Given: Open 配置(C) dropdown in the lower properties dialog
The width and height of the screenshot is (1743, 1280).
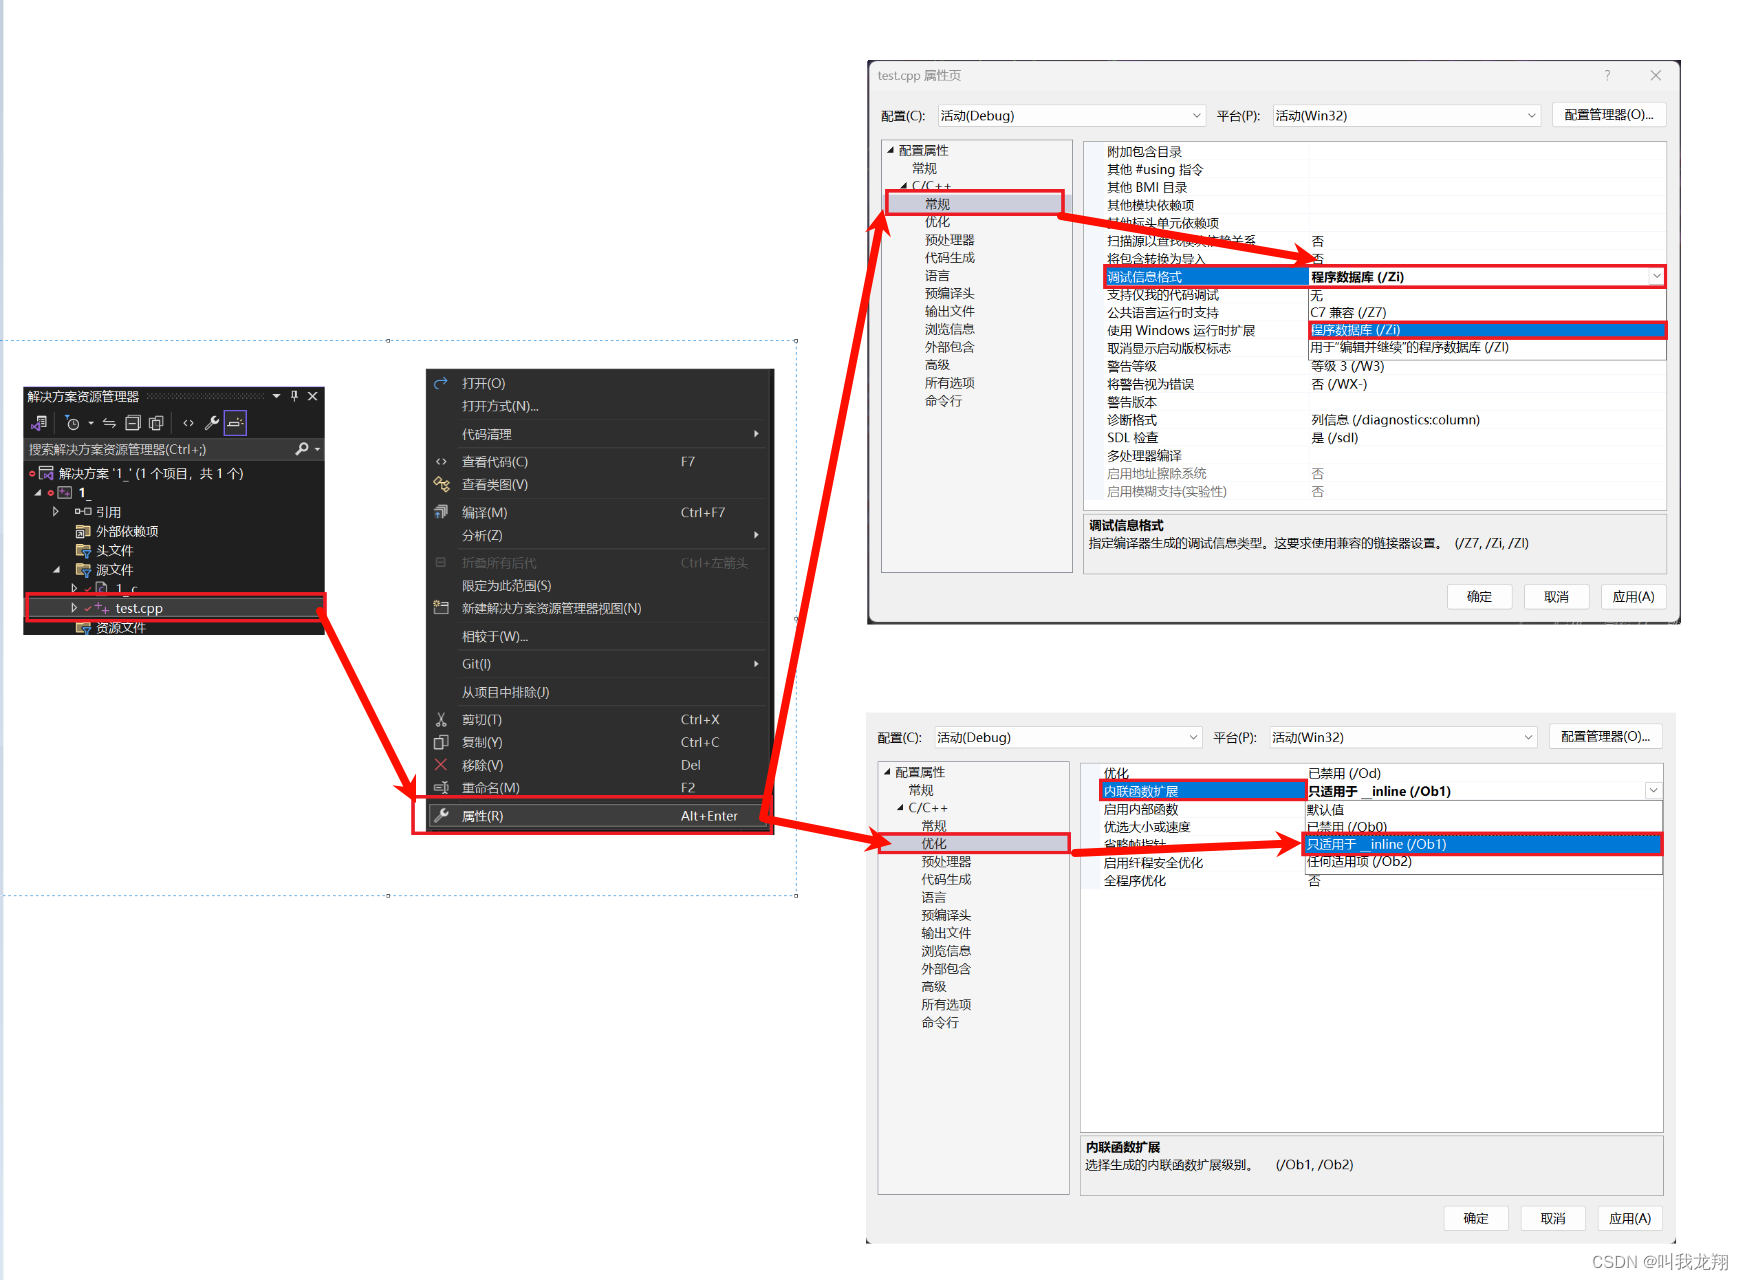Looking at the screenshot, I should (x=1068, y=737).
